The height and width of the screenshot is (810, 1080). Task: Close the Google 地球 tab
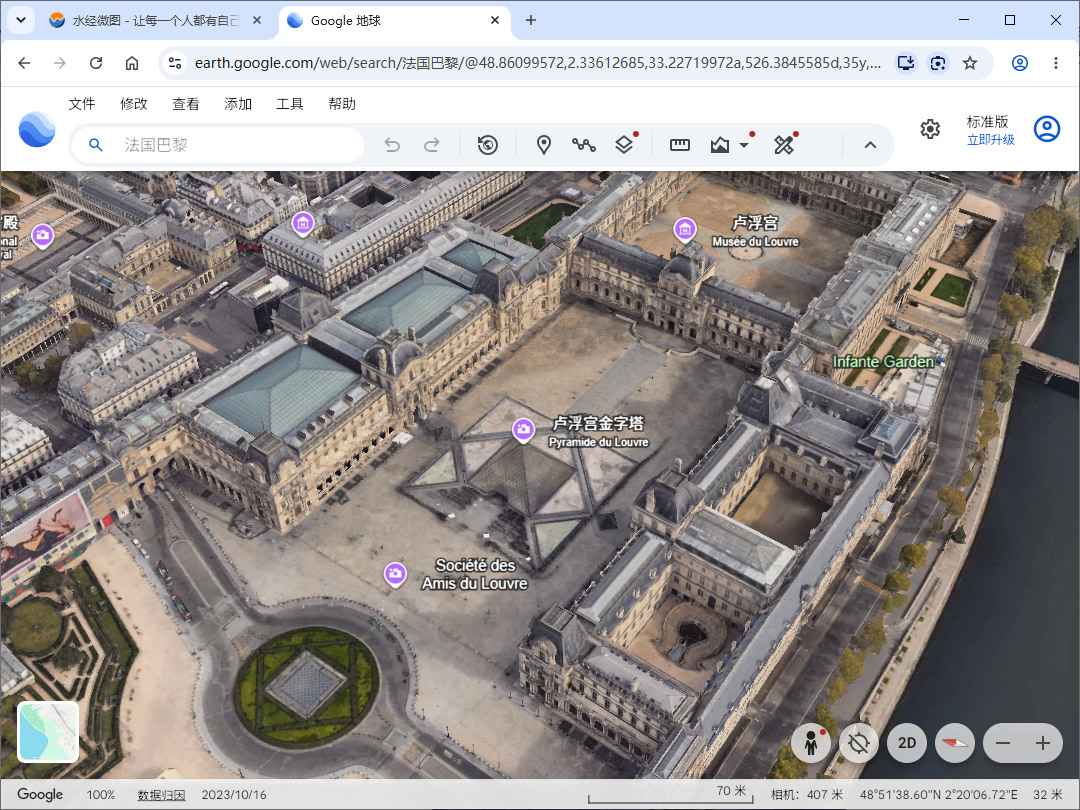(495, 21)
